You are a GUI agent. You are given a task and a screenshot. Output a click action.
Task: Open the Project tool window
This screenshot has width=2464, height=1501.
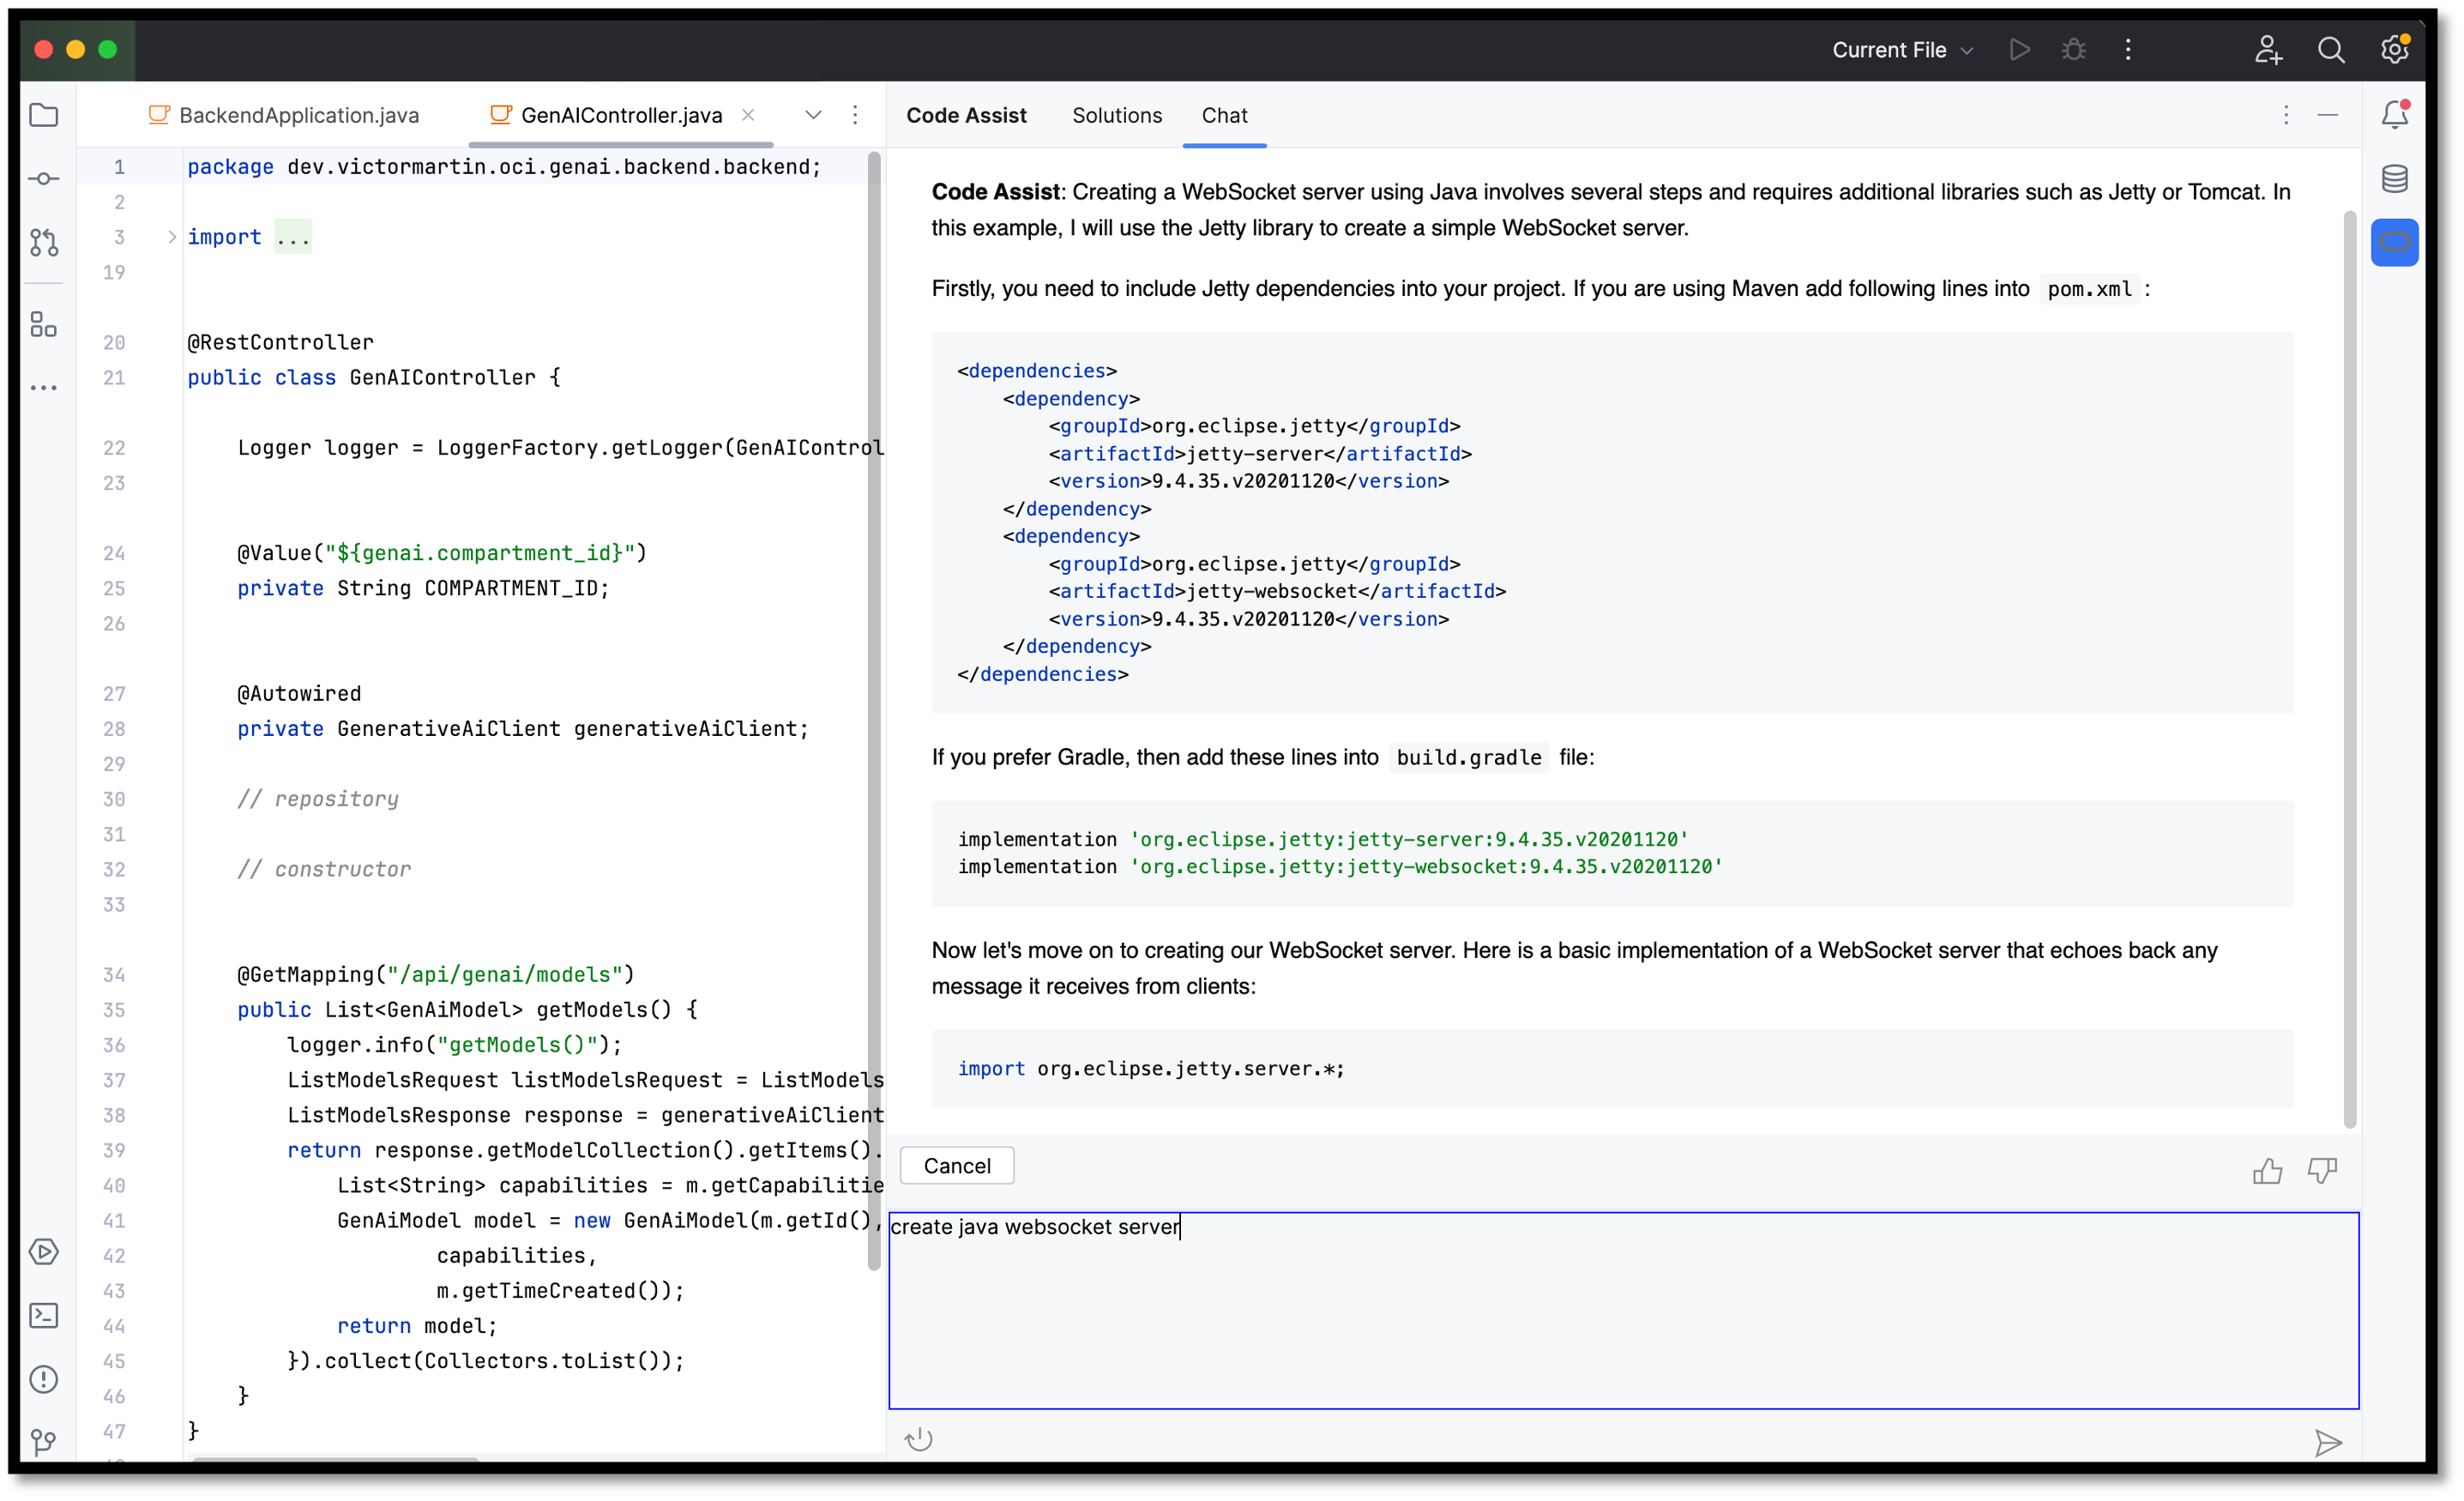(x=44, y=116)
